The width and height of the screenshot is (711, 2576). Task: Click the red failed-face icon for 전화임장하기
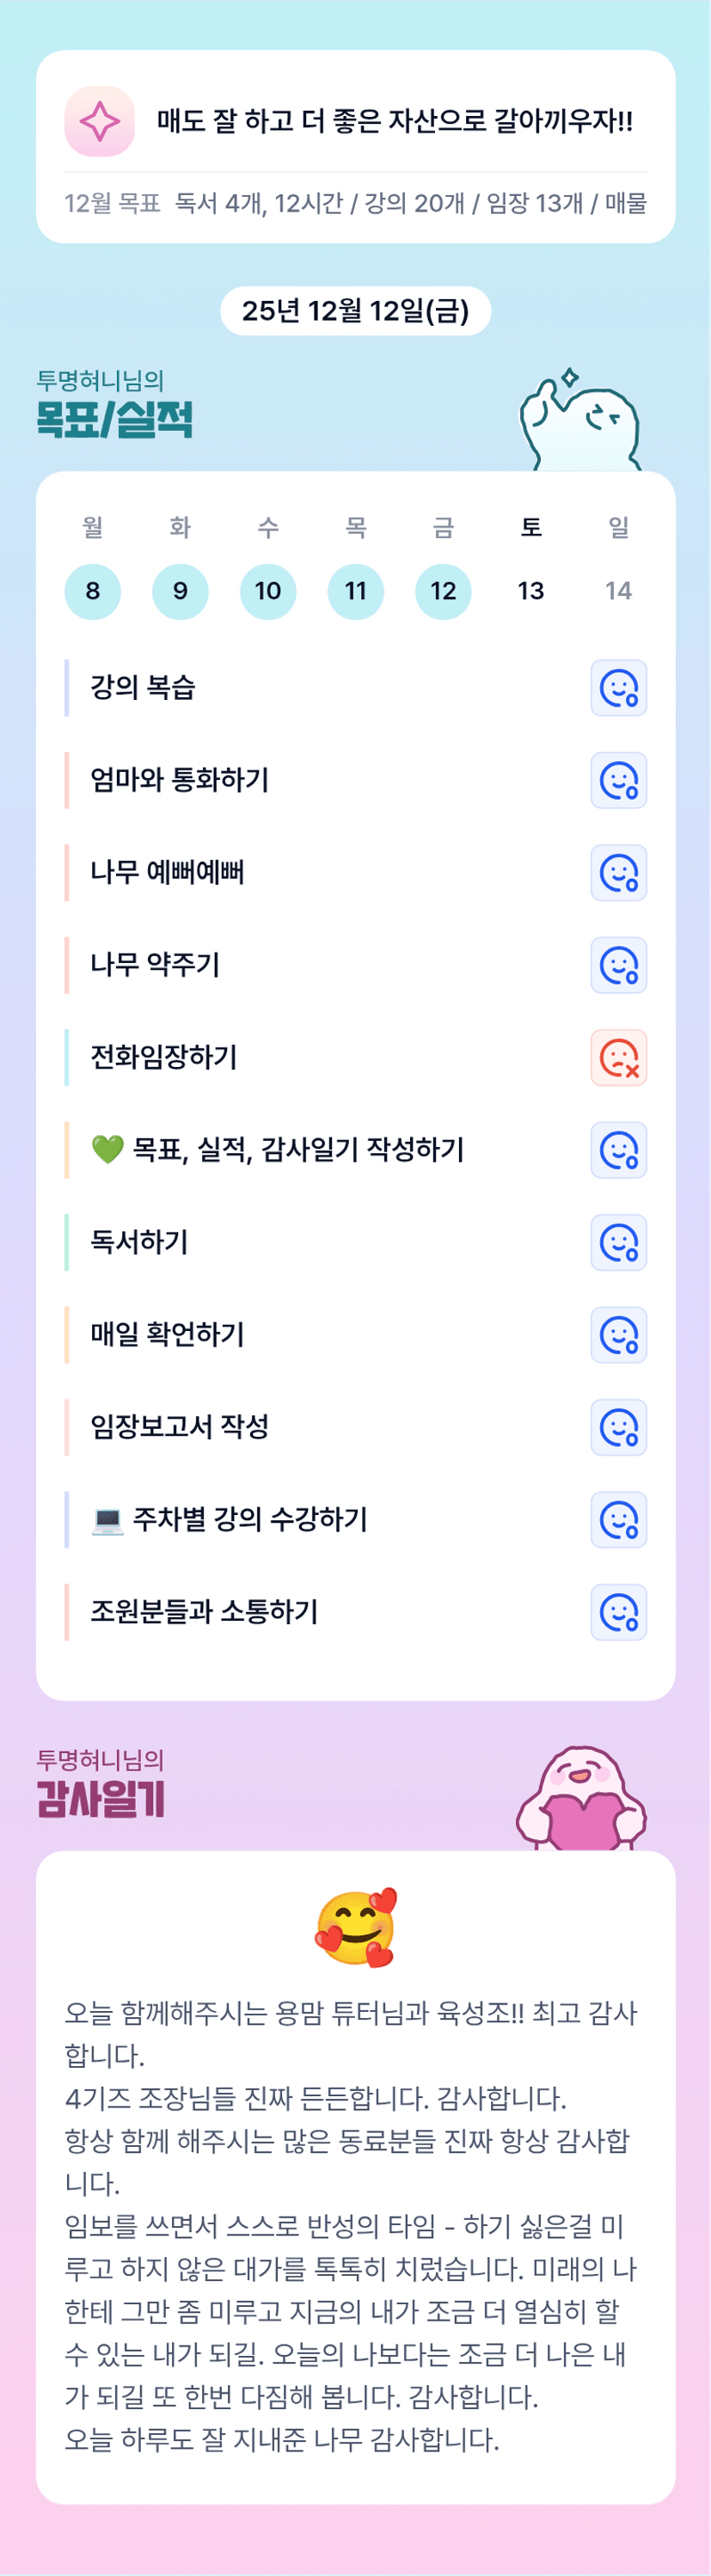coord(618,1057)
